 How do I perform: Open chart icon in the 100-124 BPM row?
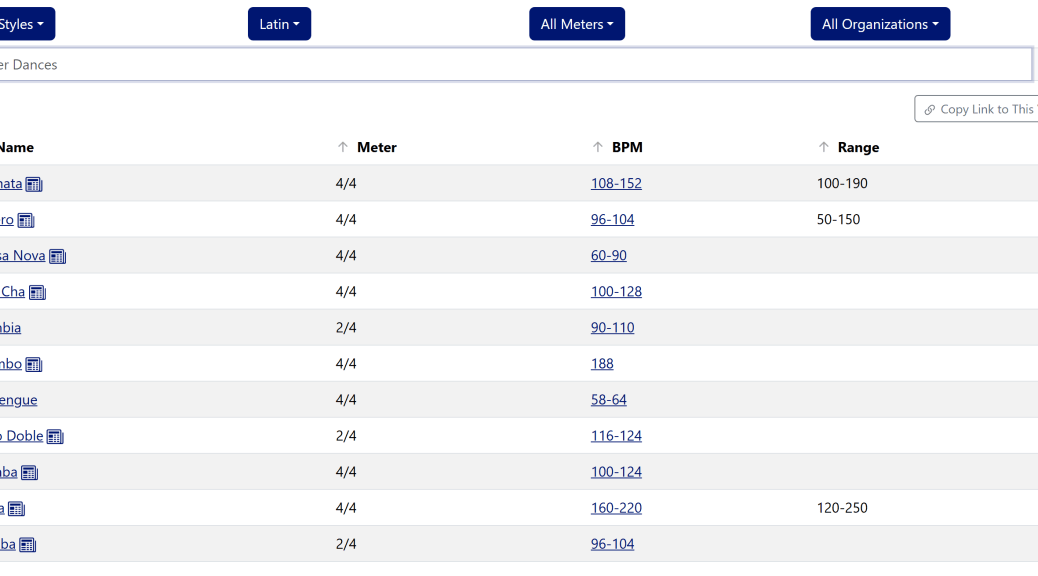[x=29, y=473]
